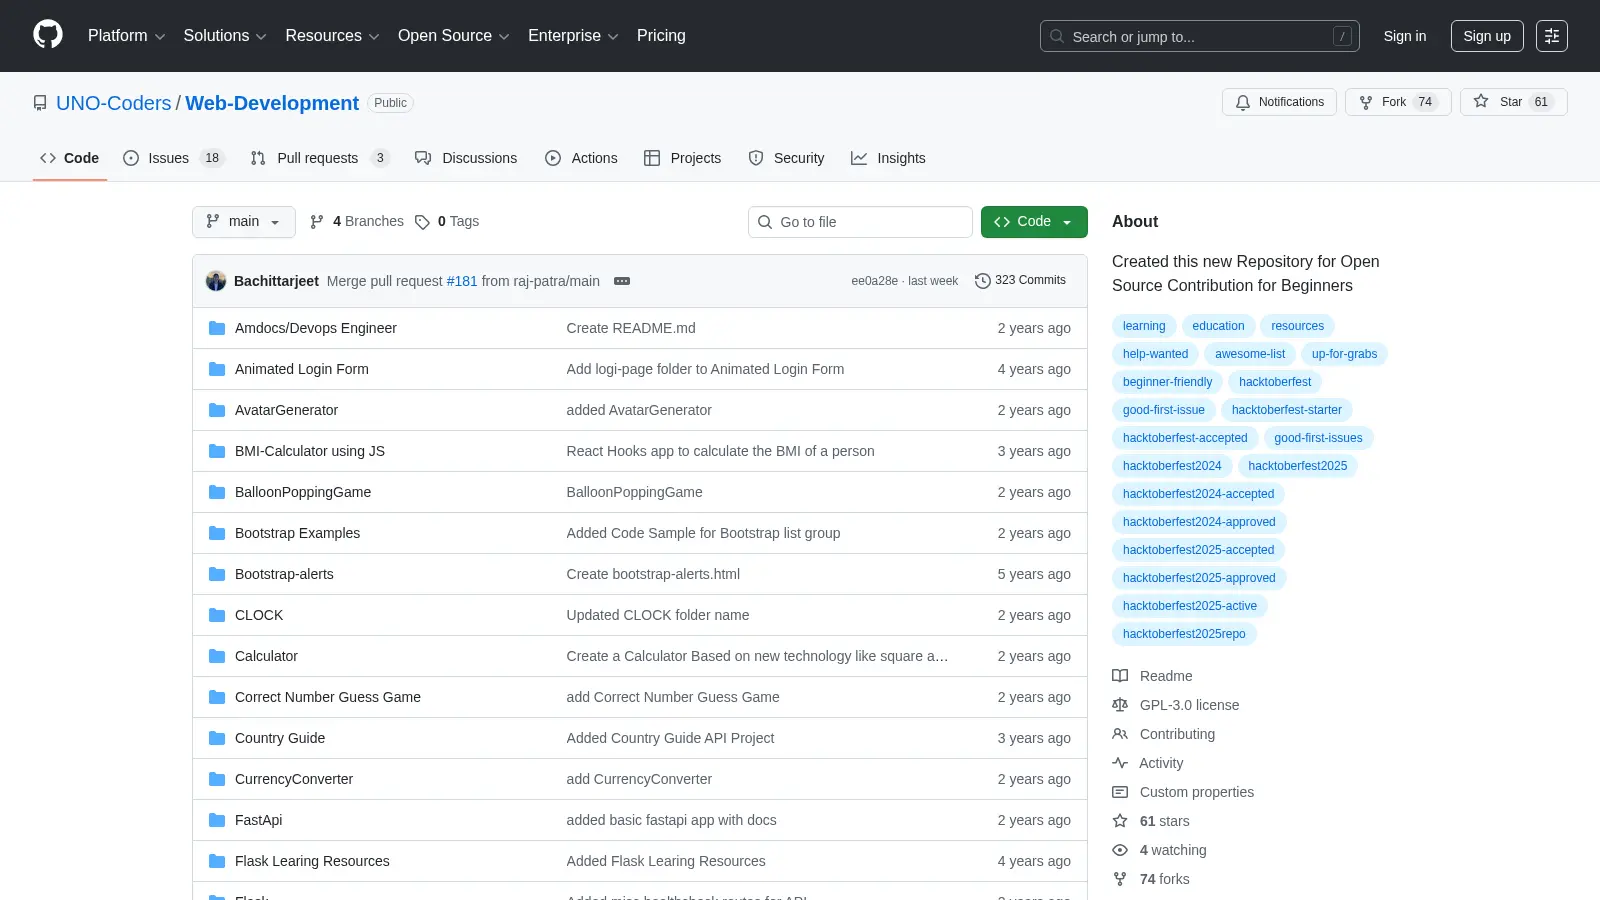Click the Issues tab icon
Viewport: 1600px width, 900px height.
tap(131, 158)
